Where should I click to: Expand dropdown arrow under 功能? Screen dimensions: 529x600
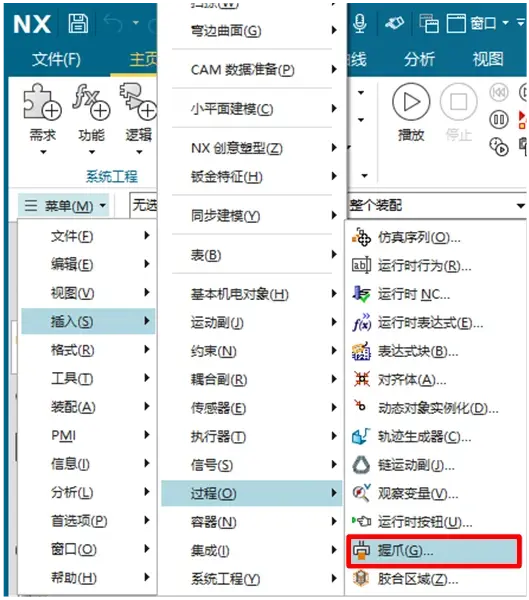91,152
